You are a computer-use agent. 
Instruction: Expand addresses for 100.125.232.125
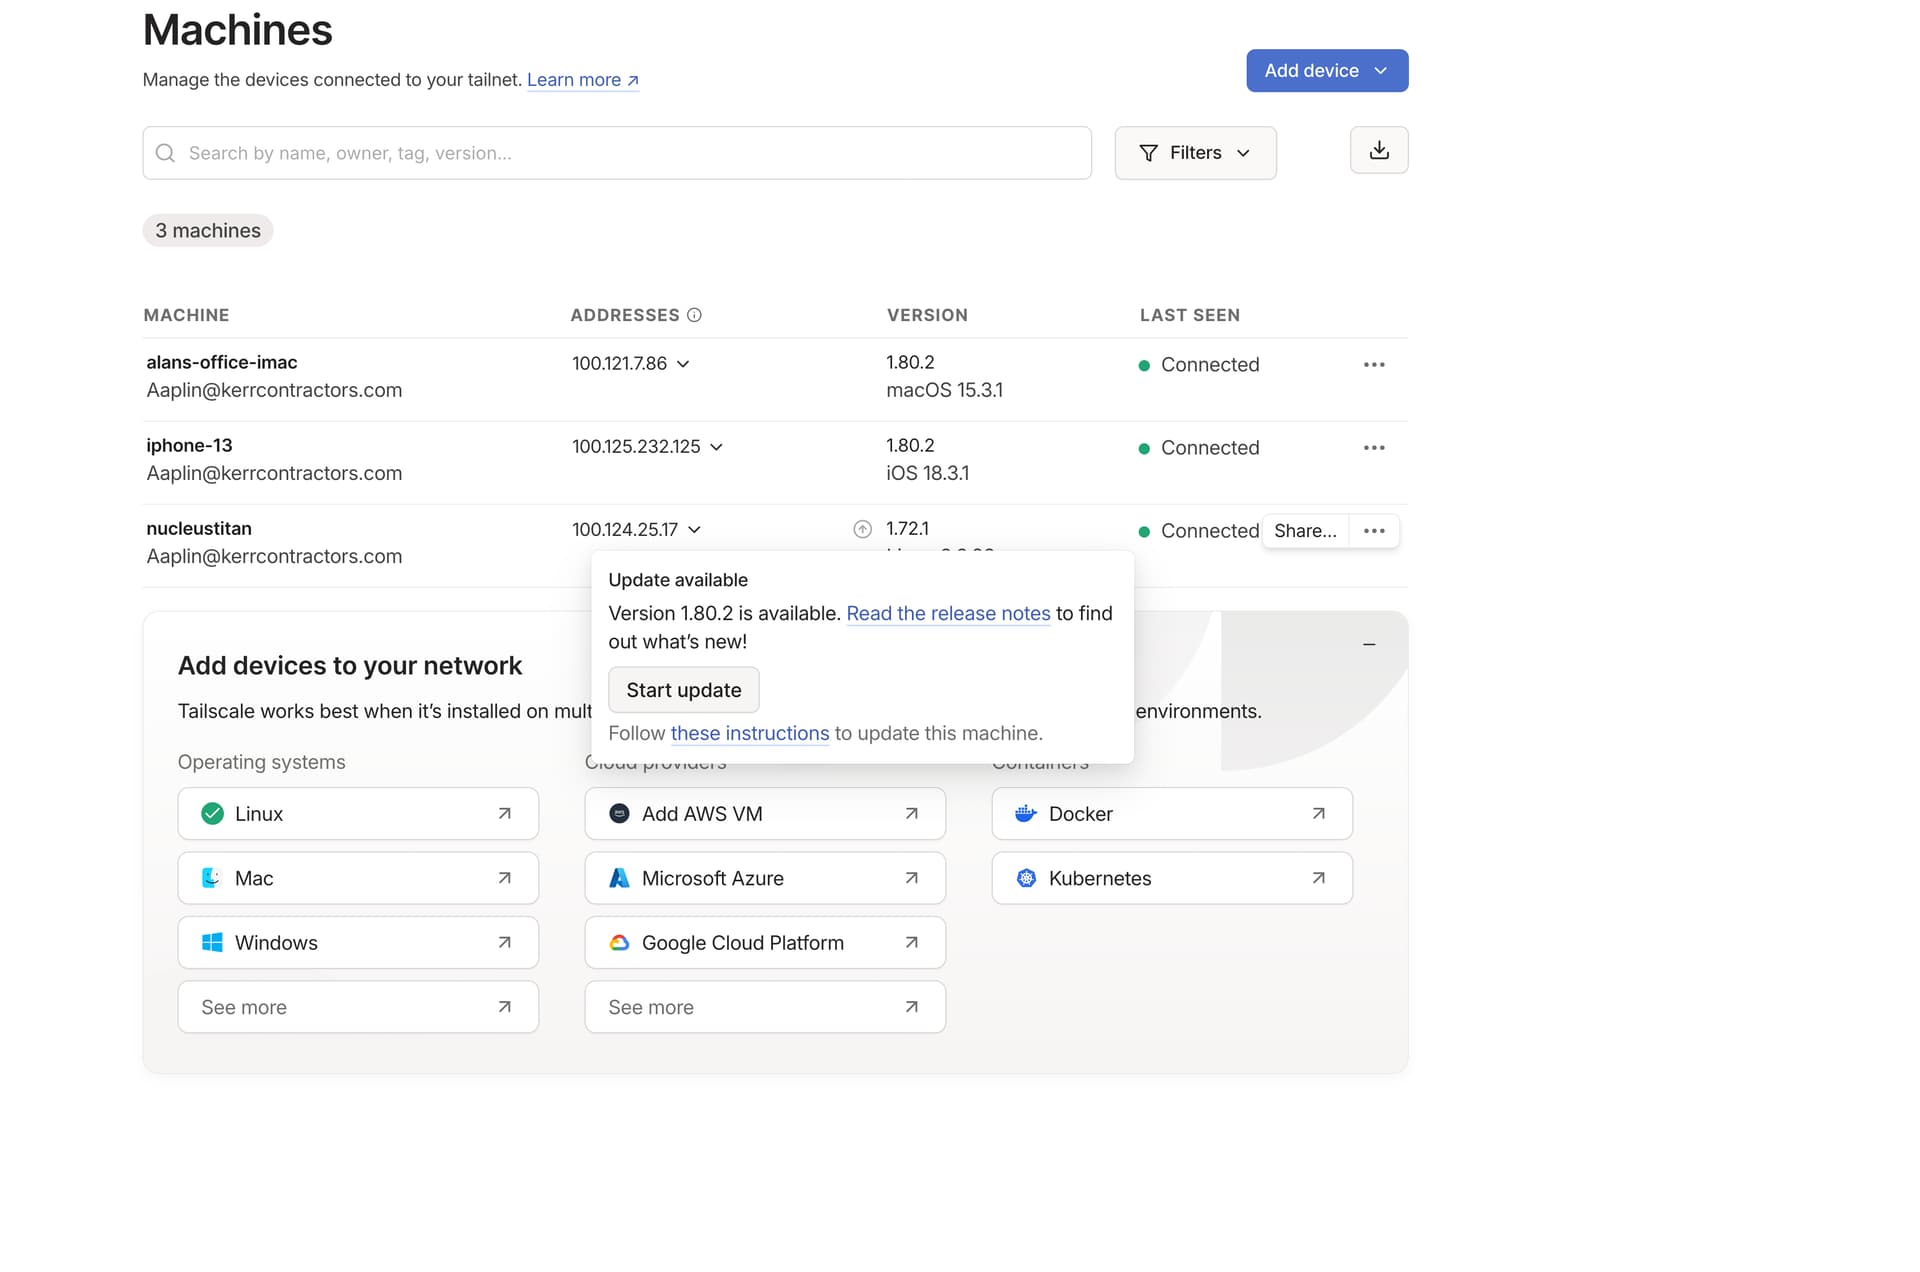(716, 447)
